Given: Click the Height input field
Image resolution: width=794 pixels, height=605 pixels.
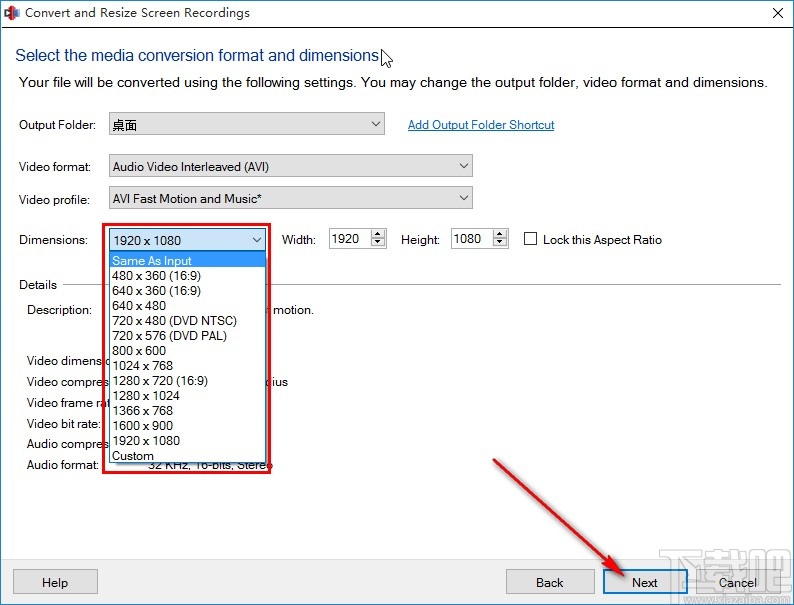Looking at the screenshot, I should [472, 238].
